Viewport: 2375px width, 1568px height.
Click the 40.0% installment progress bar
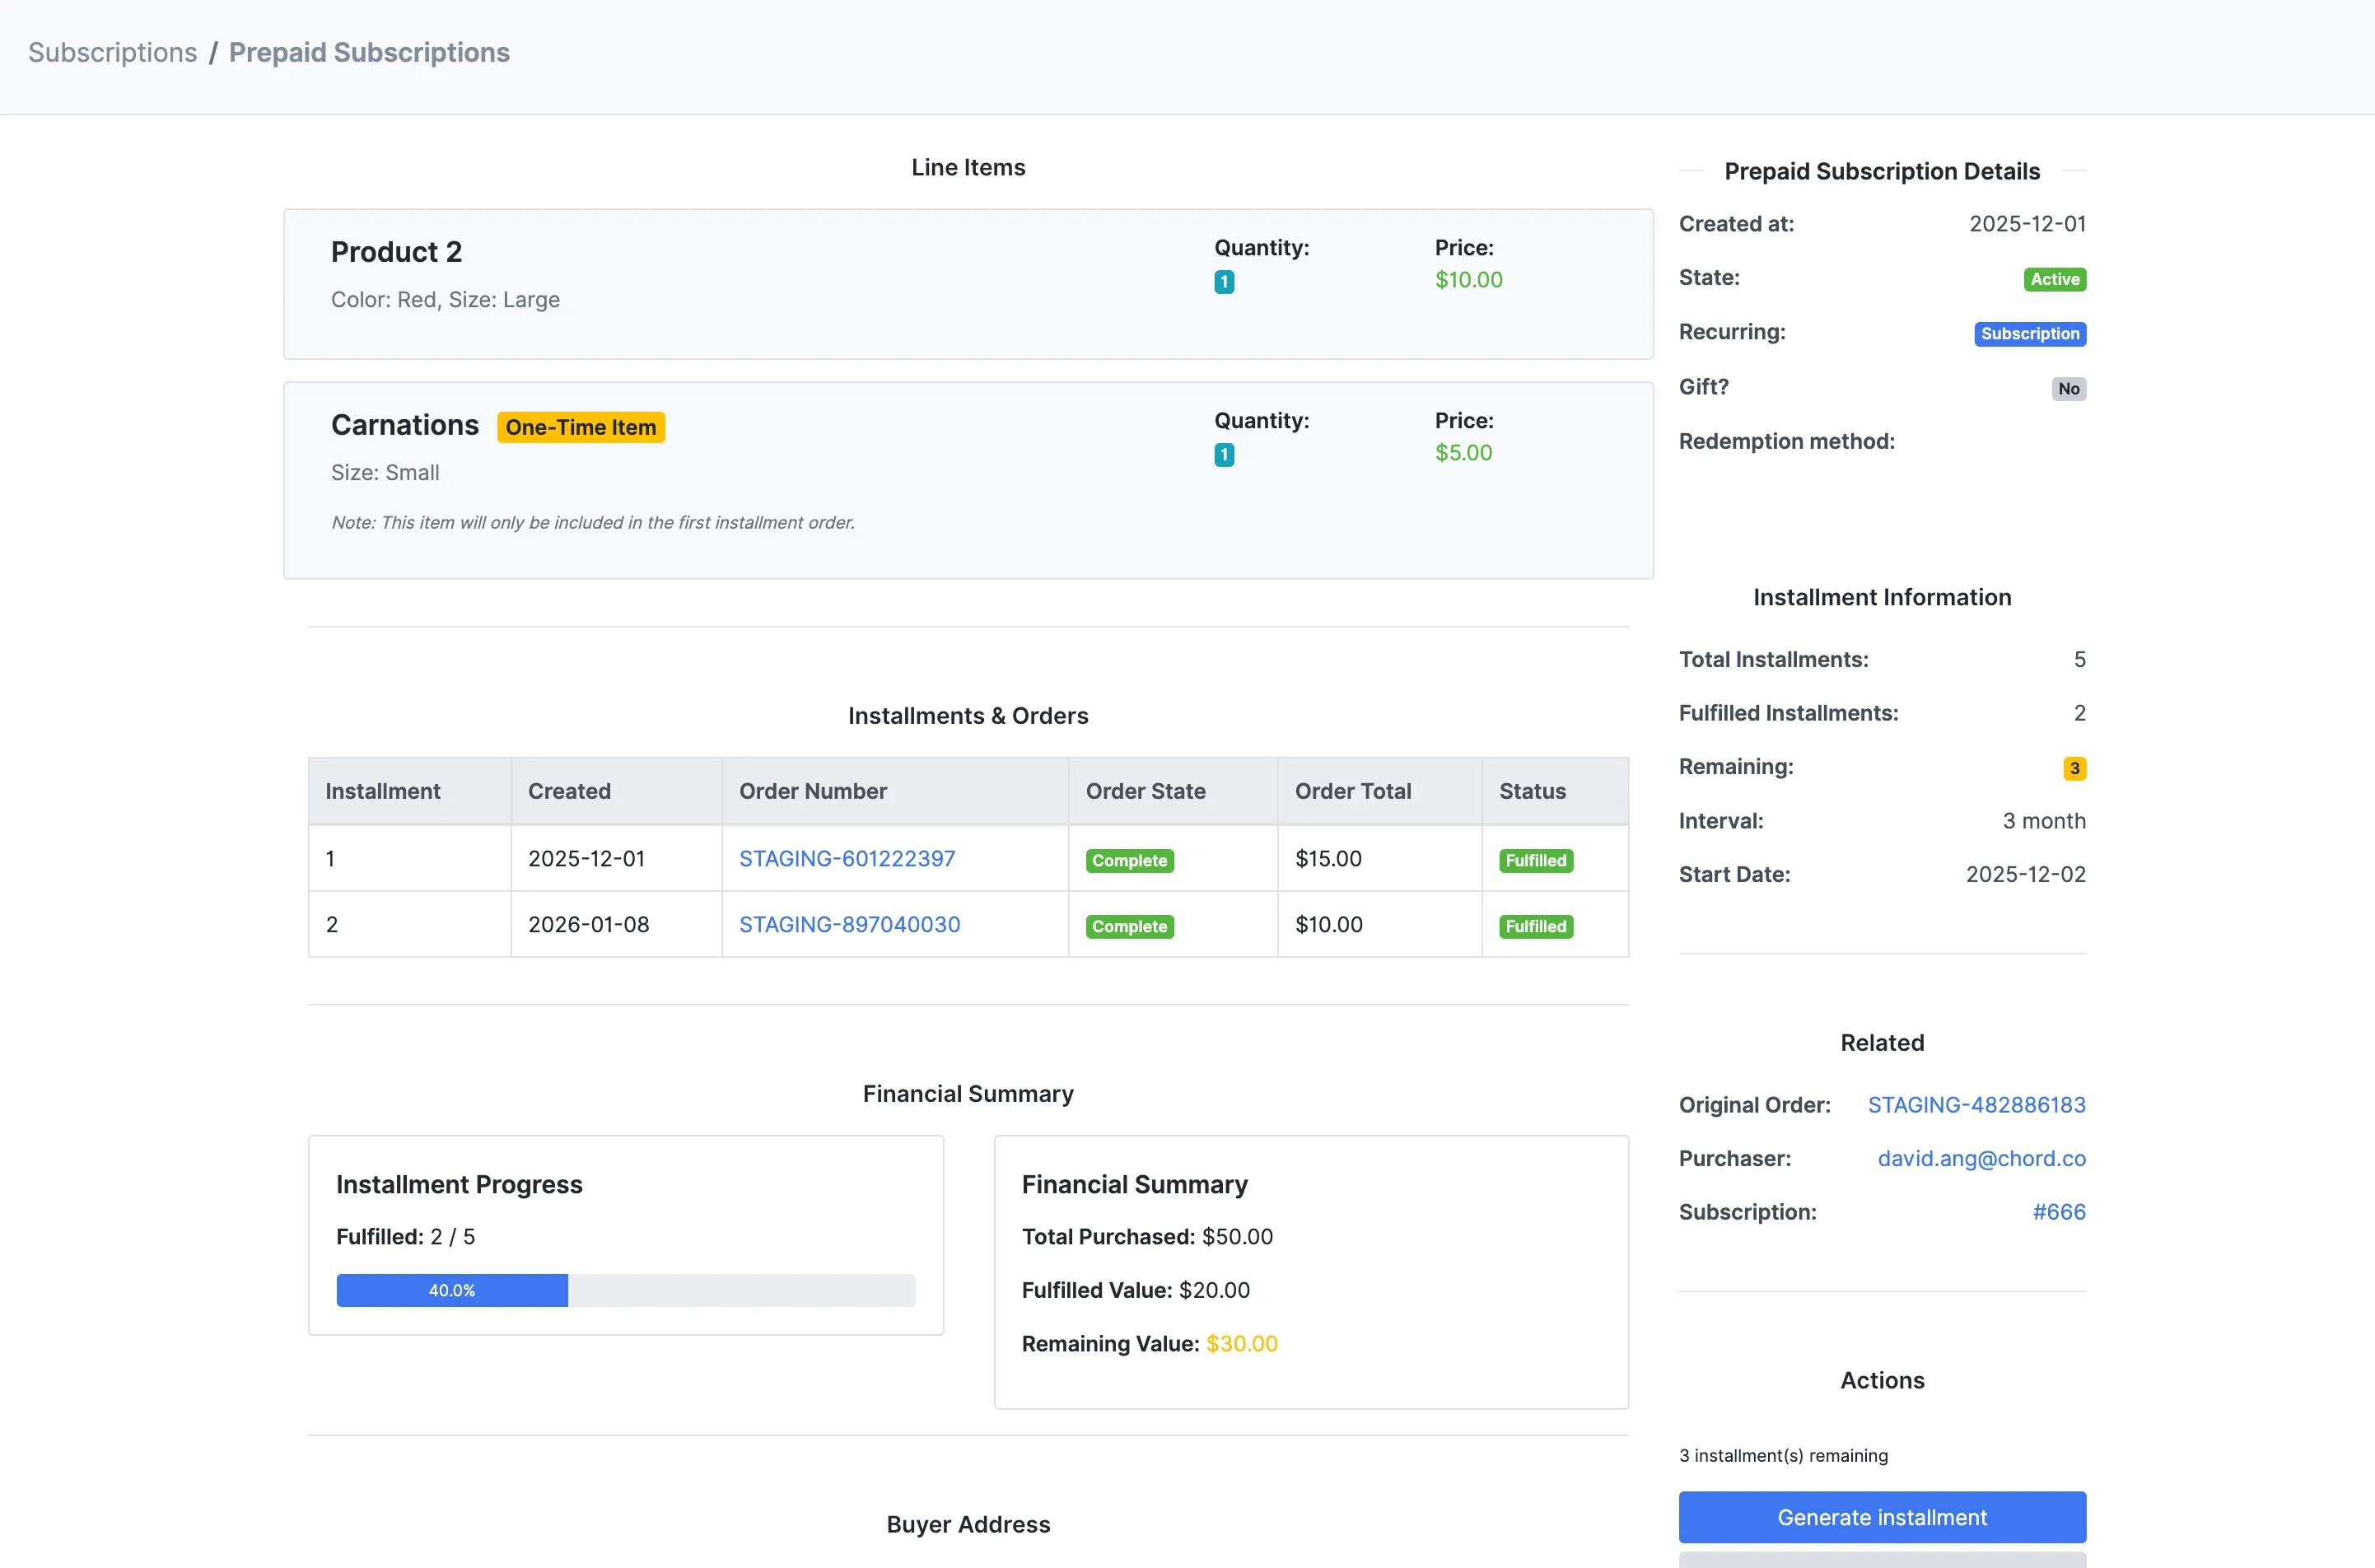click(452, 1290)
